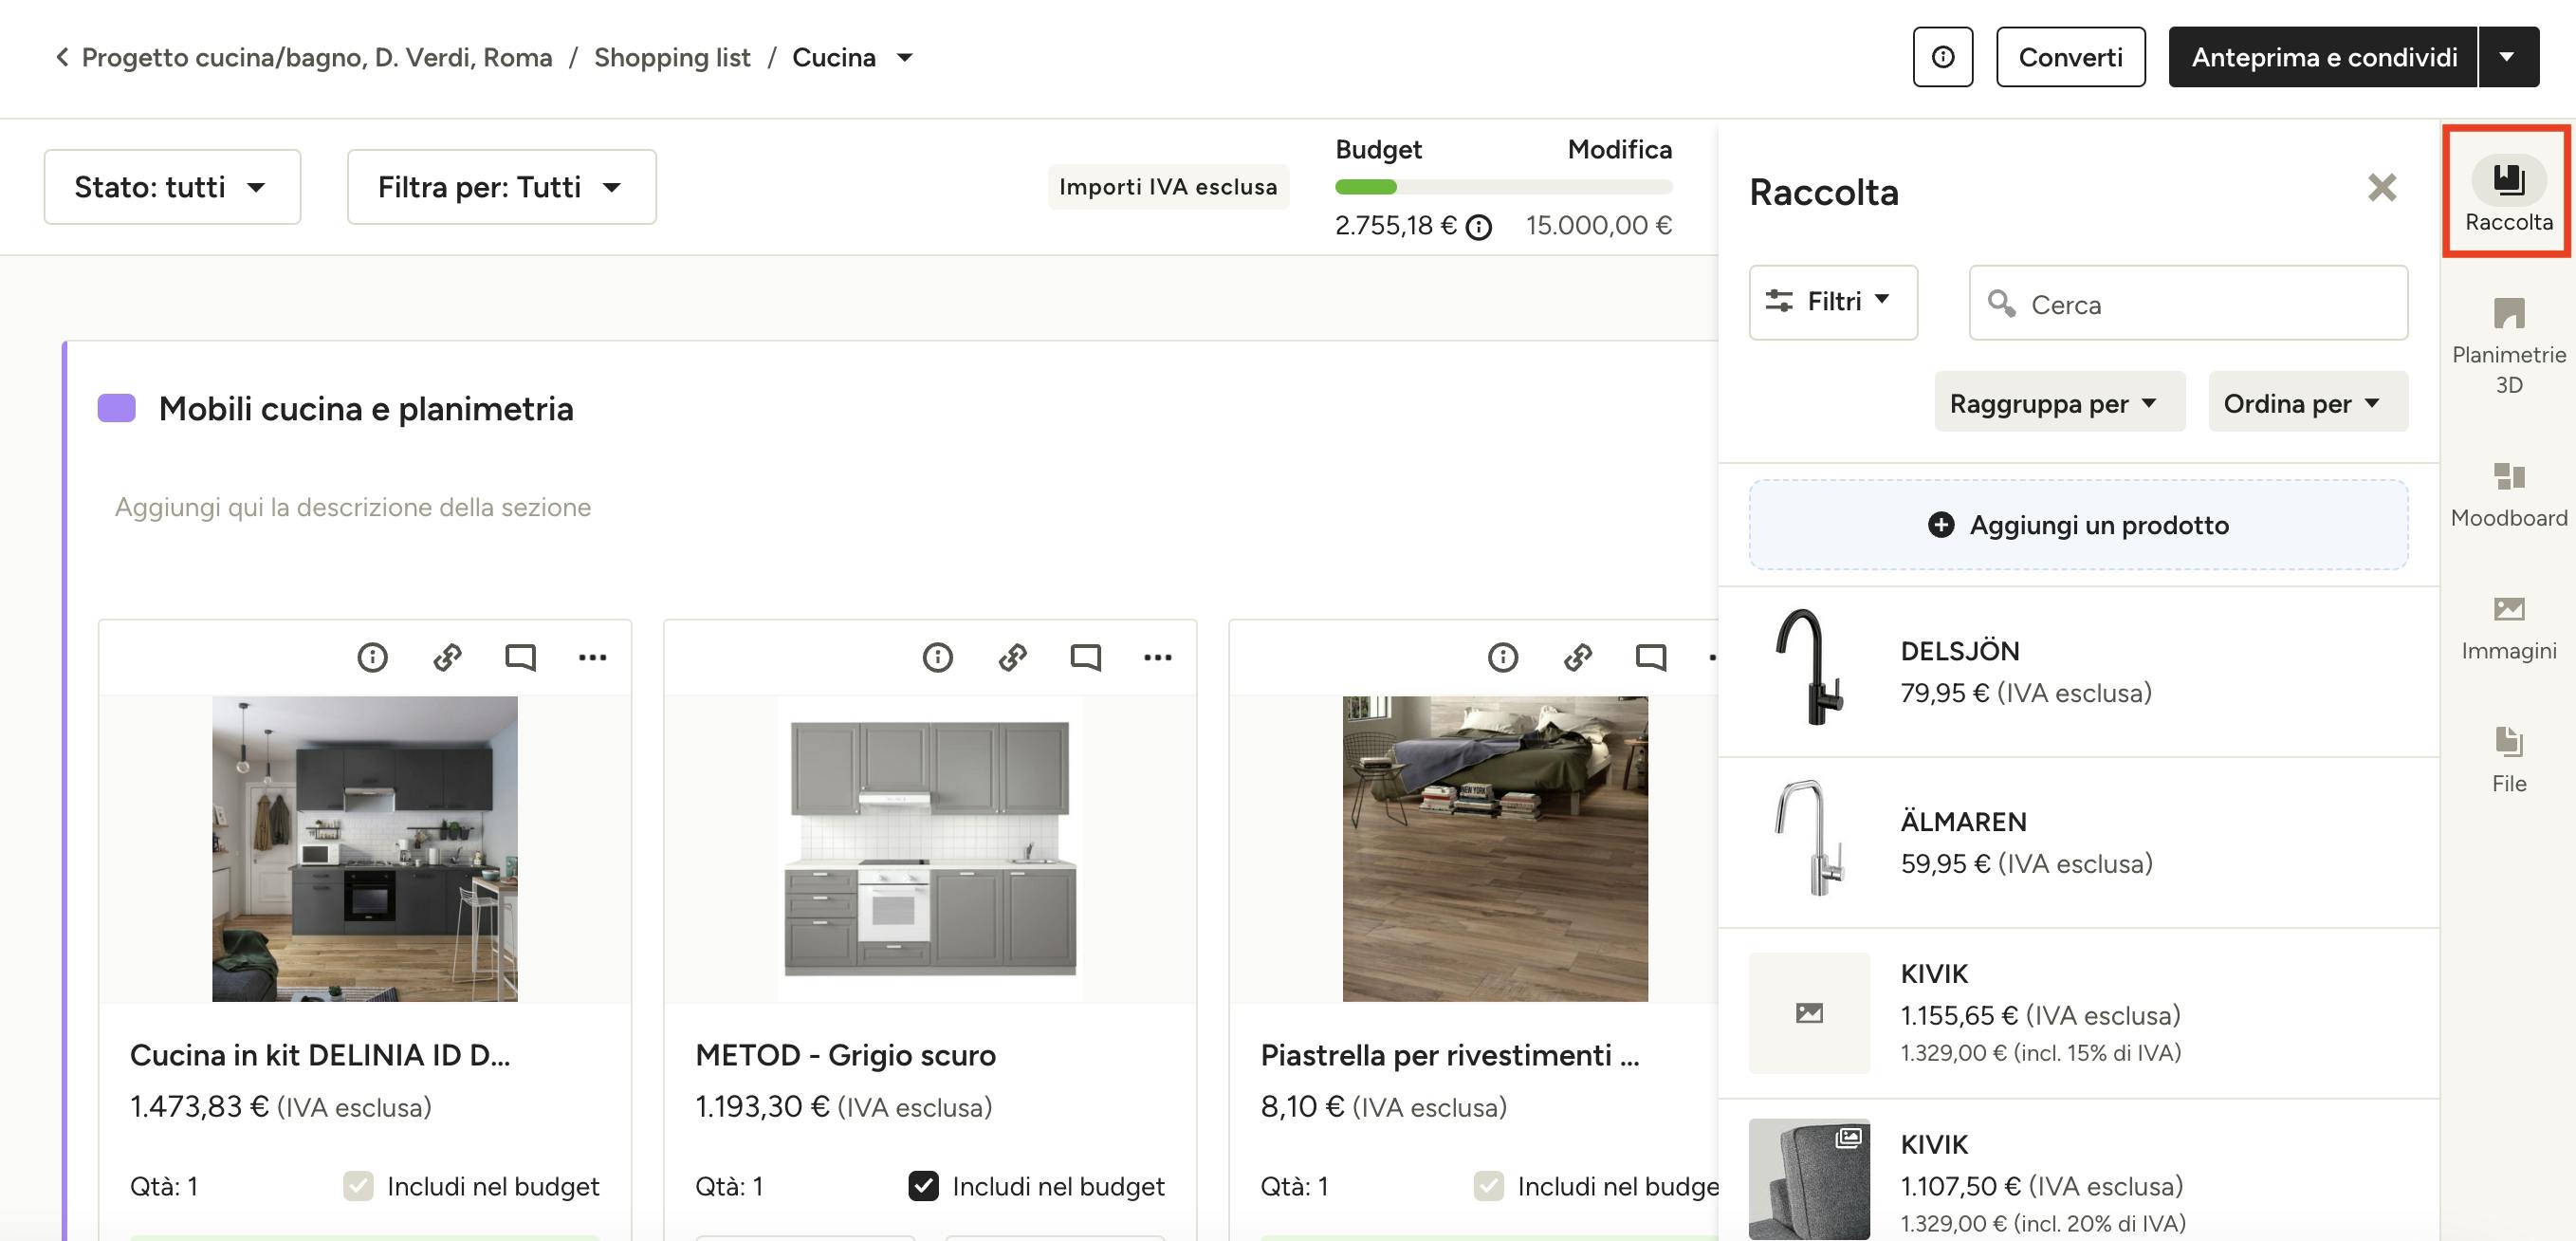The height and width of the screenshot is (1241, 2576).
Task: Click the magnifier icon in Cerca field
Action: click(2001, 303)
